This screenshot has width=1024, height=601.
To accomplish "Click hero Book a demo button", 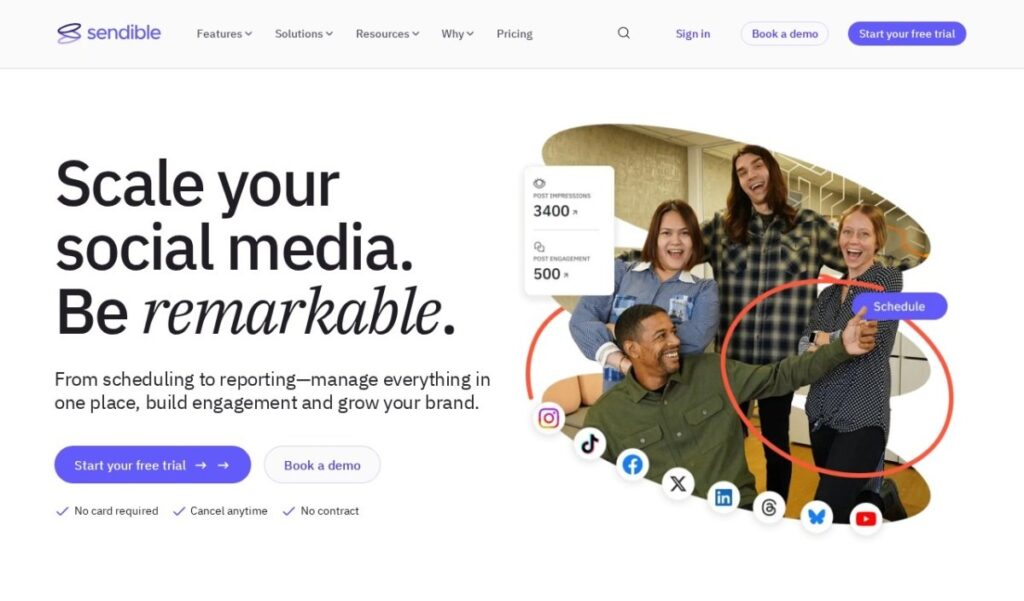I will (x=322, y=465).
